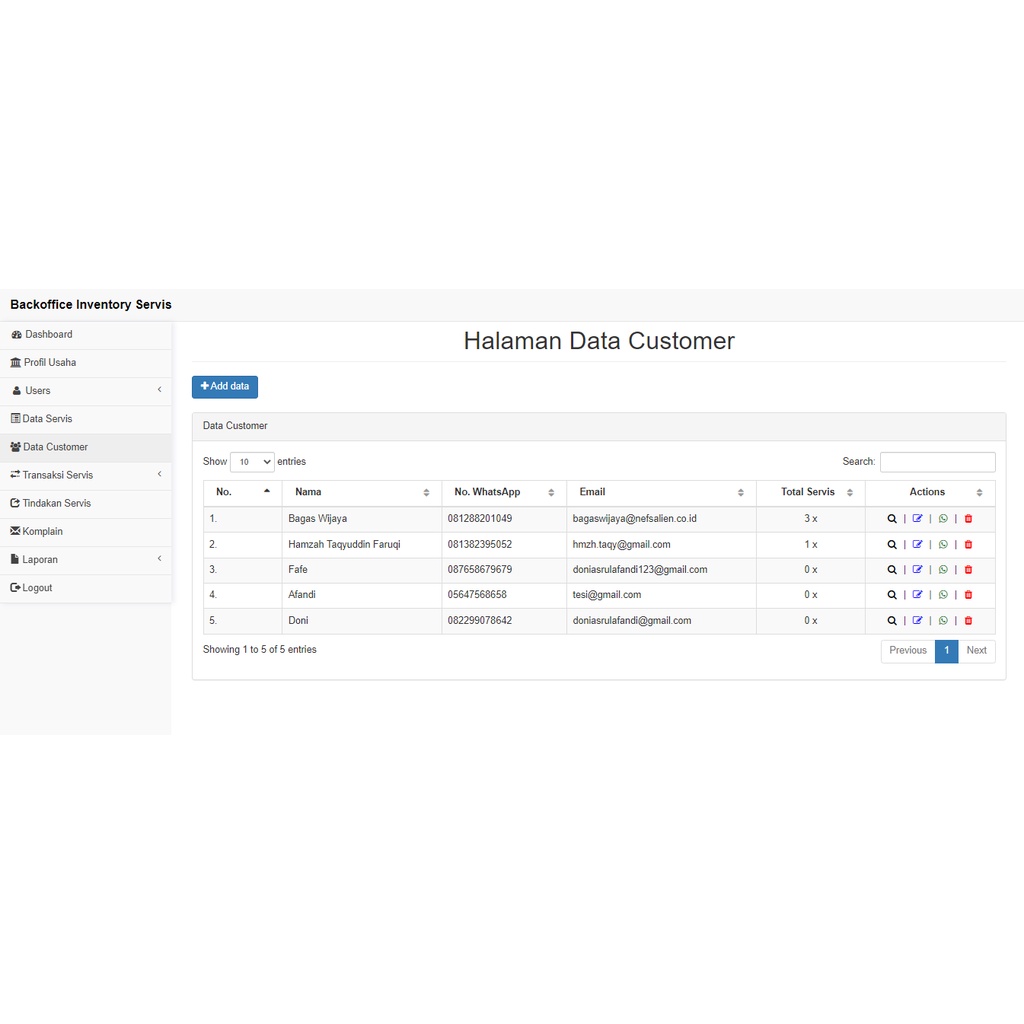Open the Komplain menu item
Screen dimensions: 1024x1024
[86, 531]
